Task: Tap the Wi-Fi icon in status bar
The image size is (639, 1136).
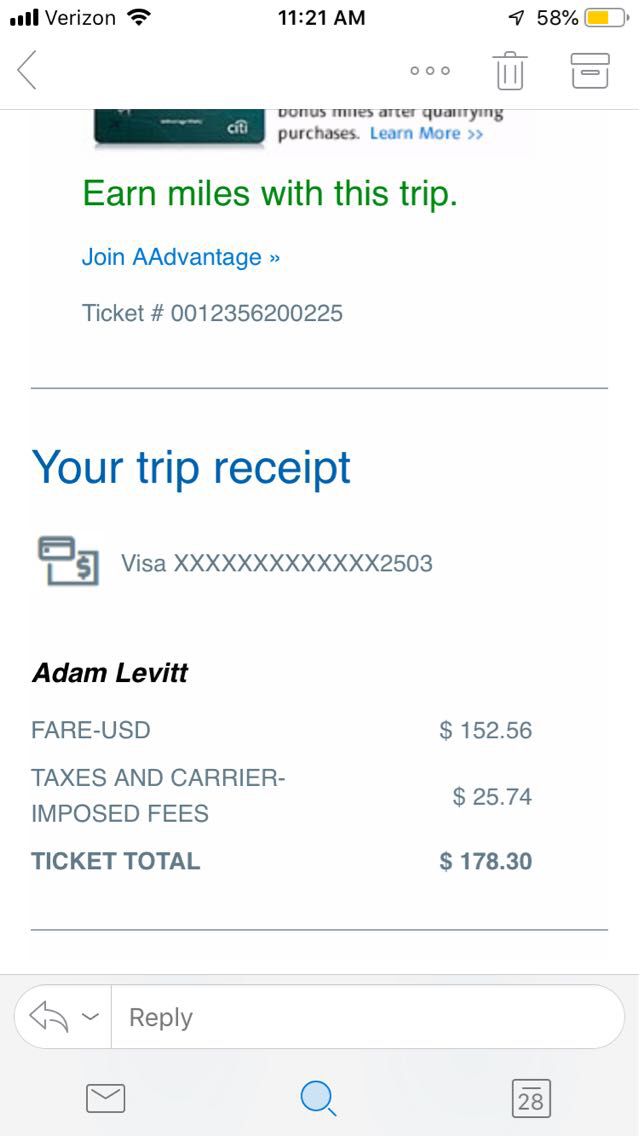Action: (140, 18)
